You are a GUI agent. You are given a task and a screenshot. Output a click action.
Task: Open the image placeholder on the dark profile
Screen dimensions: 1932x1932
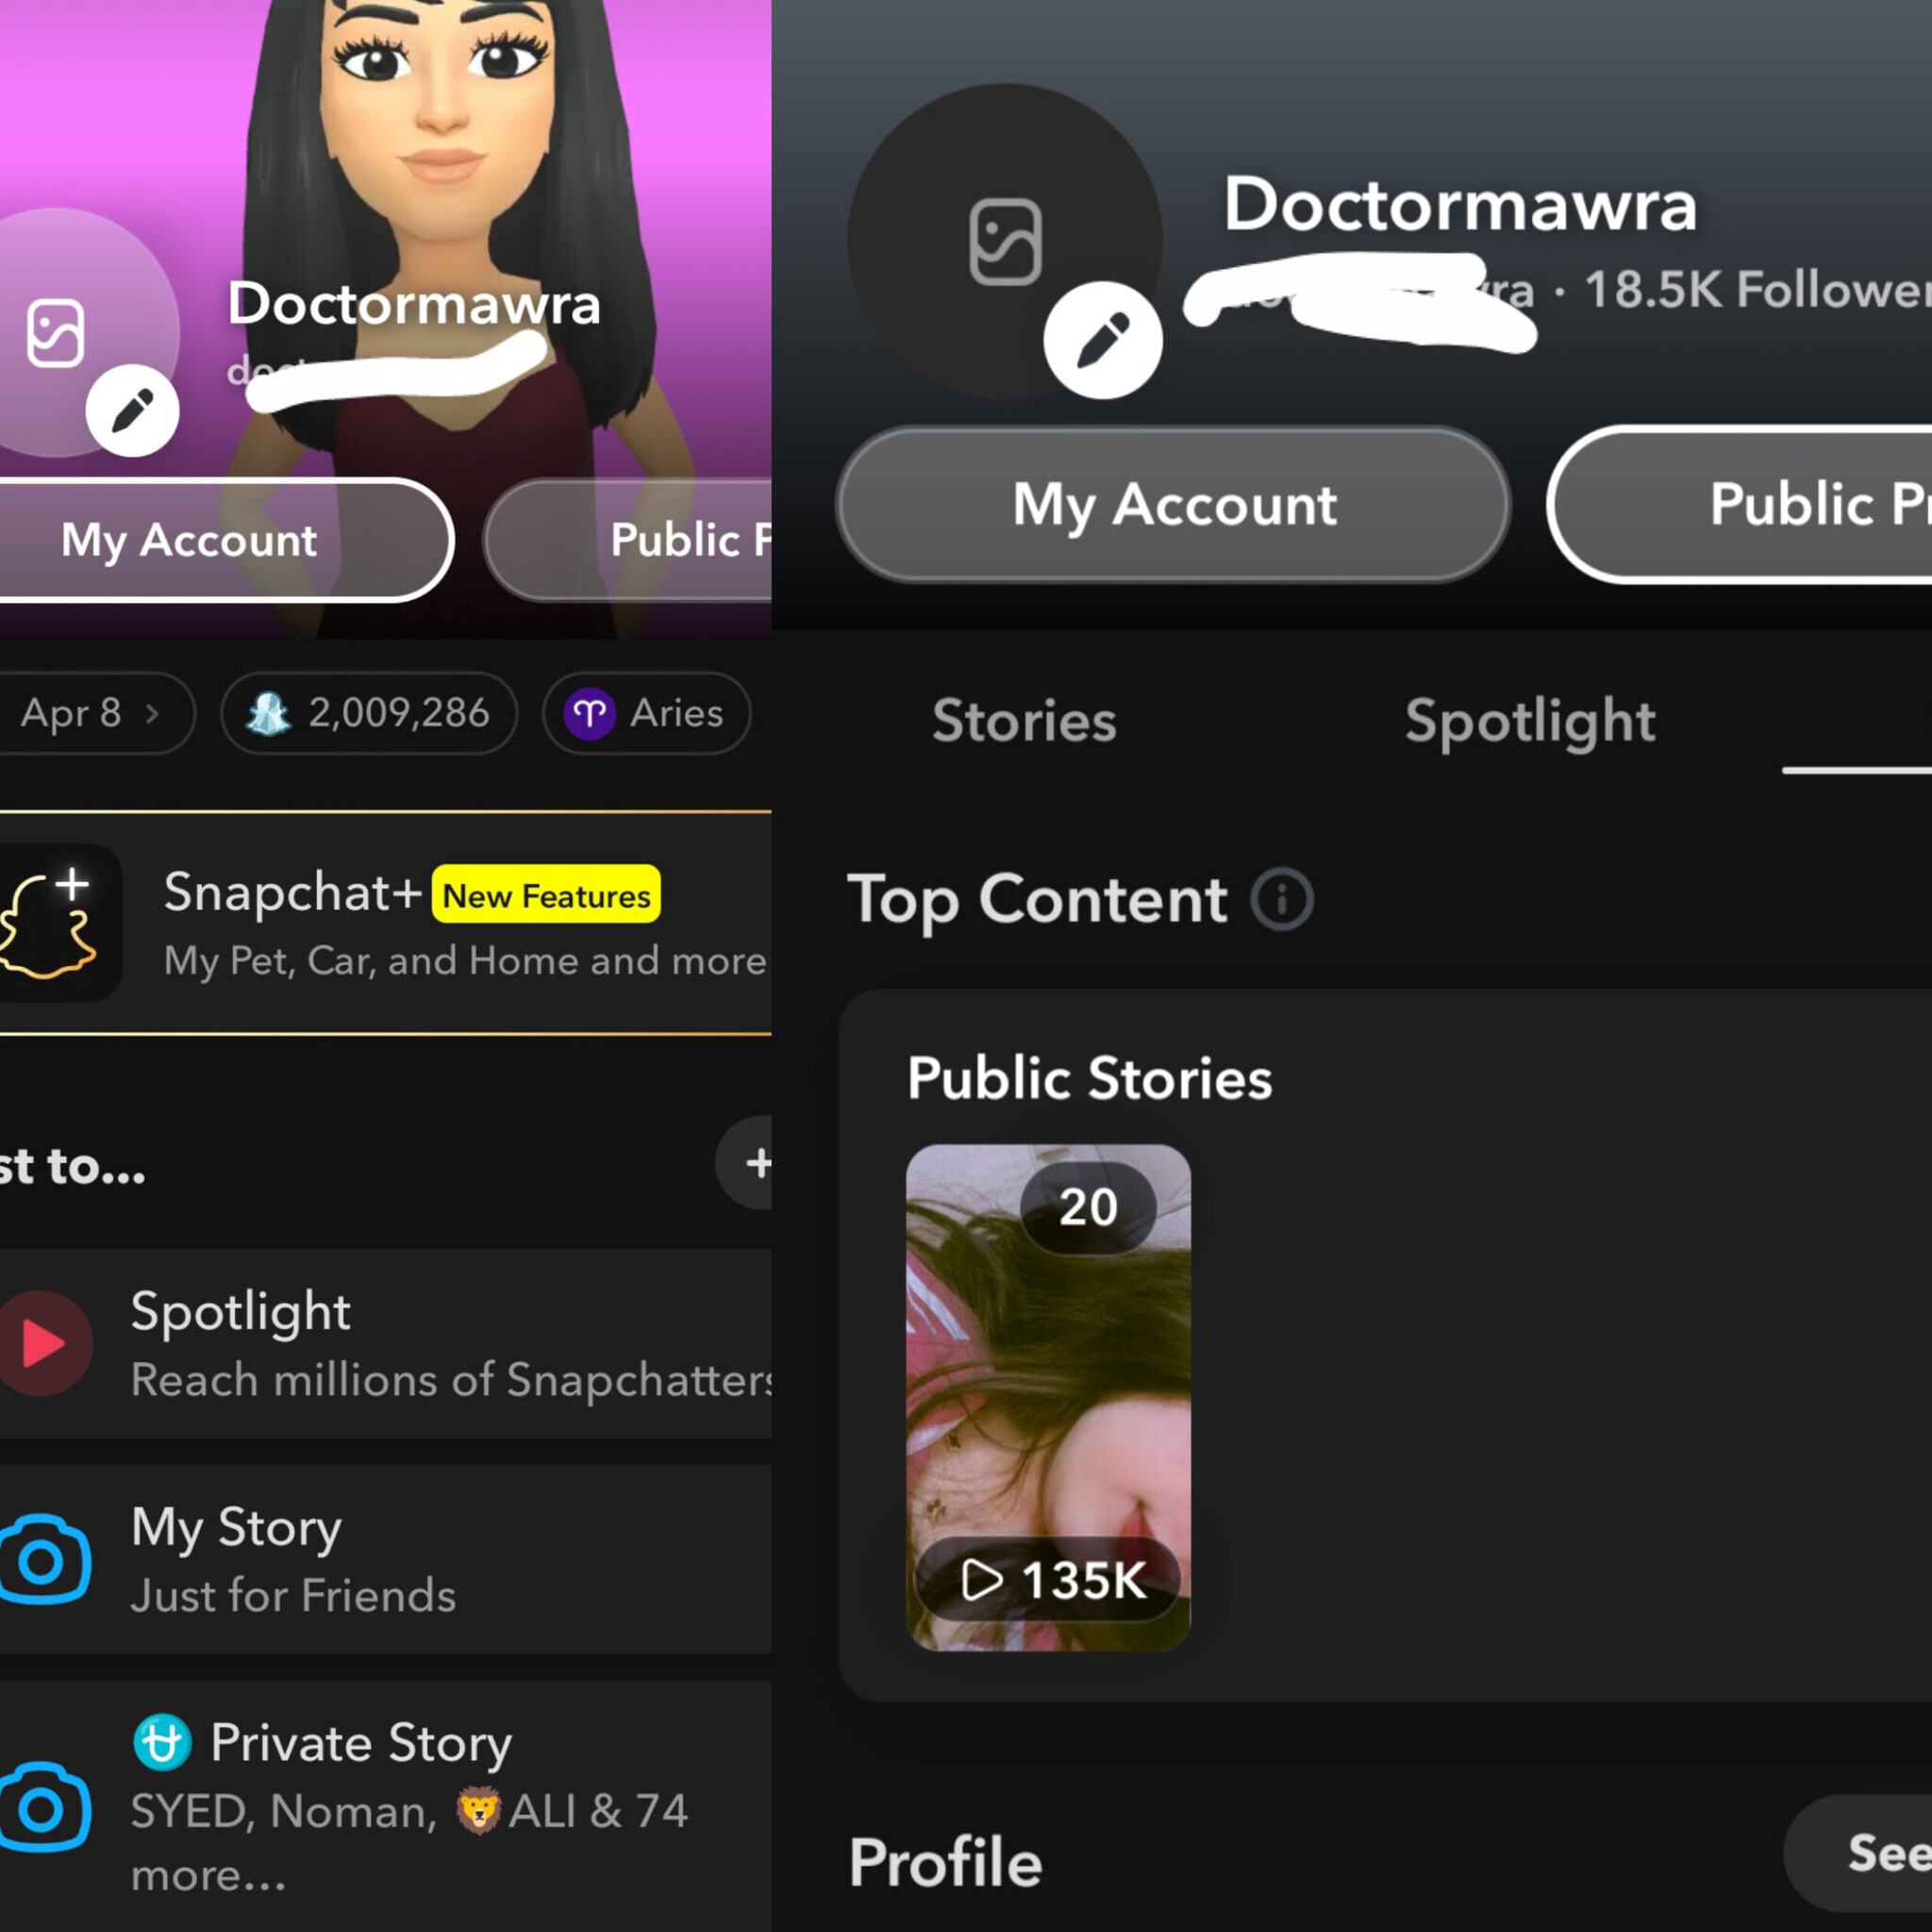[1005, 242]
